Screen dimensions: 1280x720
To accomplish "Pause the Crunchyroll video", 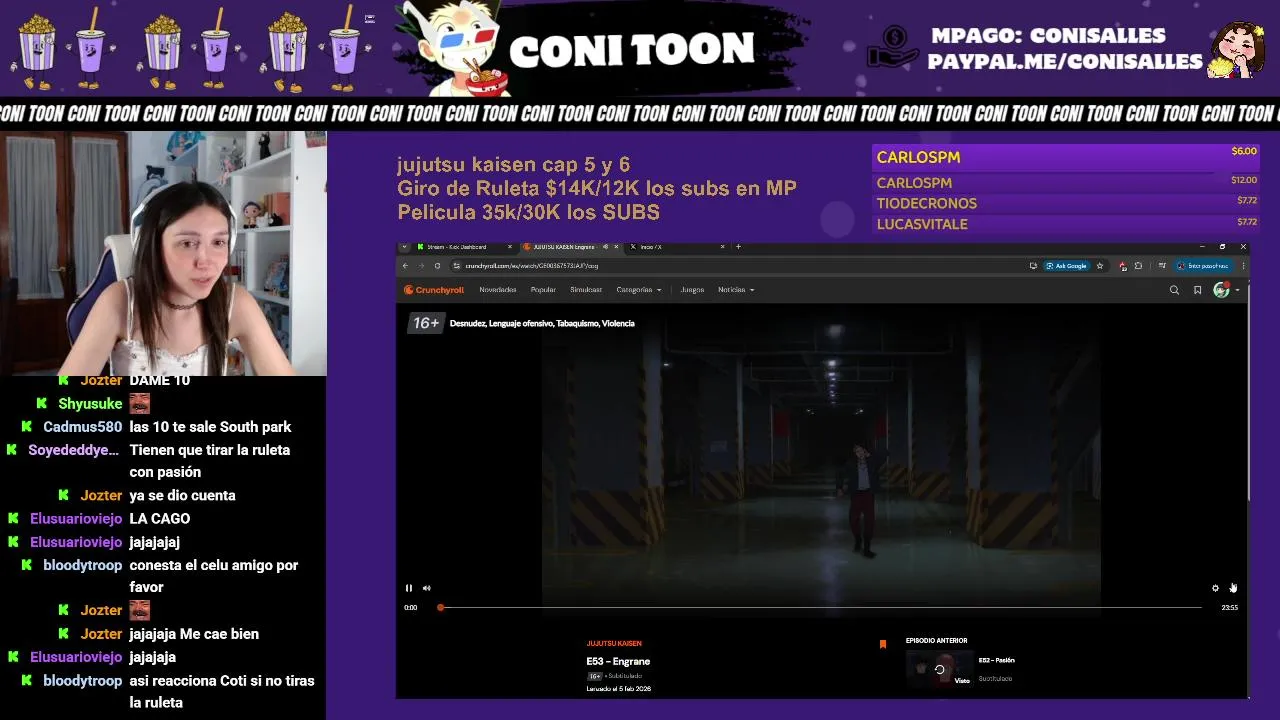I will pyautogui.click(x=408, y=588).
